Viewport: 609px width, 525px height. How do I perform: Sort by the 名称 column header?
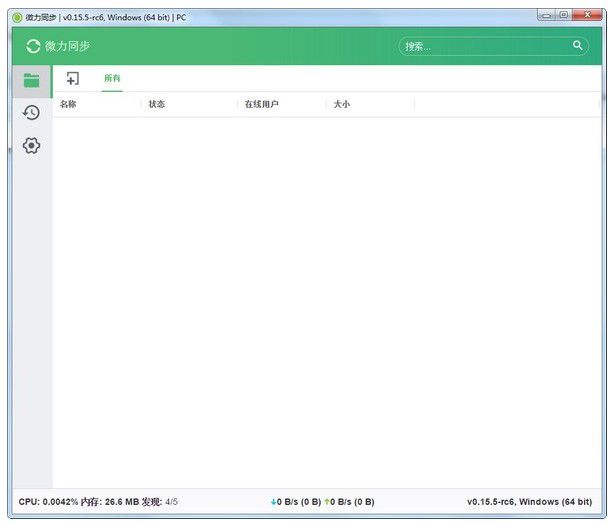pos(68,104)
